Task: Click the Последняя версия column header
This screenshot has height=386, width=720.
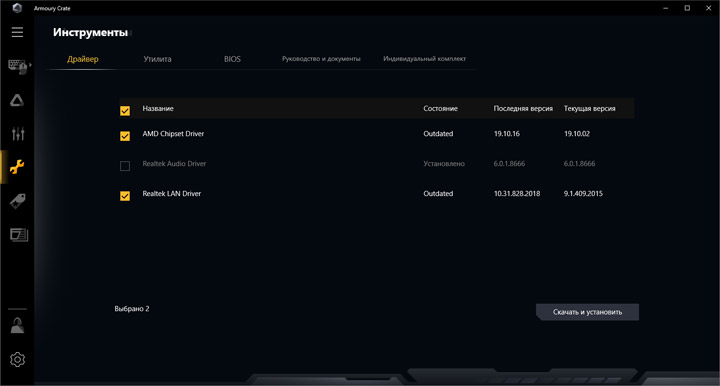Action: tap(523, 109)
